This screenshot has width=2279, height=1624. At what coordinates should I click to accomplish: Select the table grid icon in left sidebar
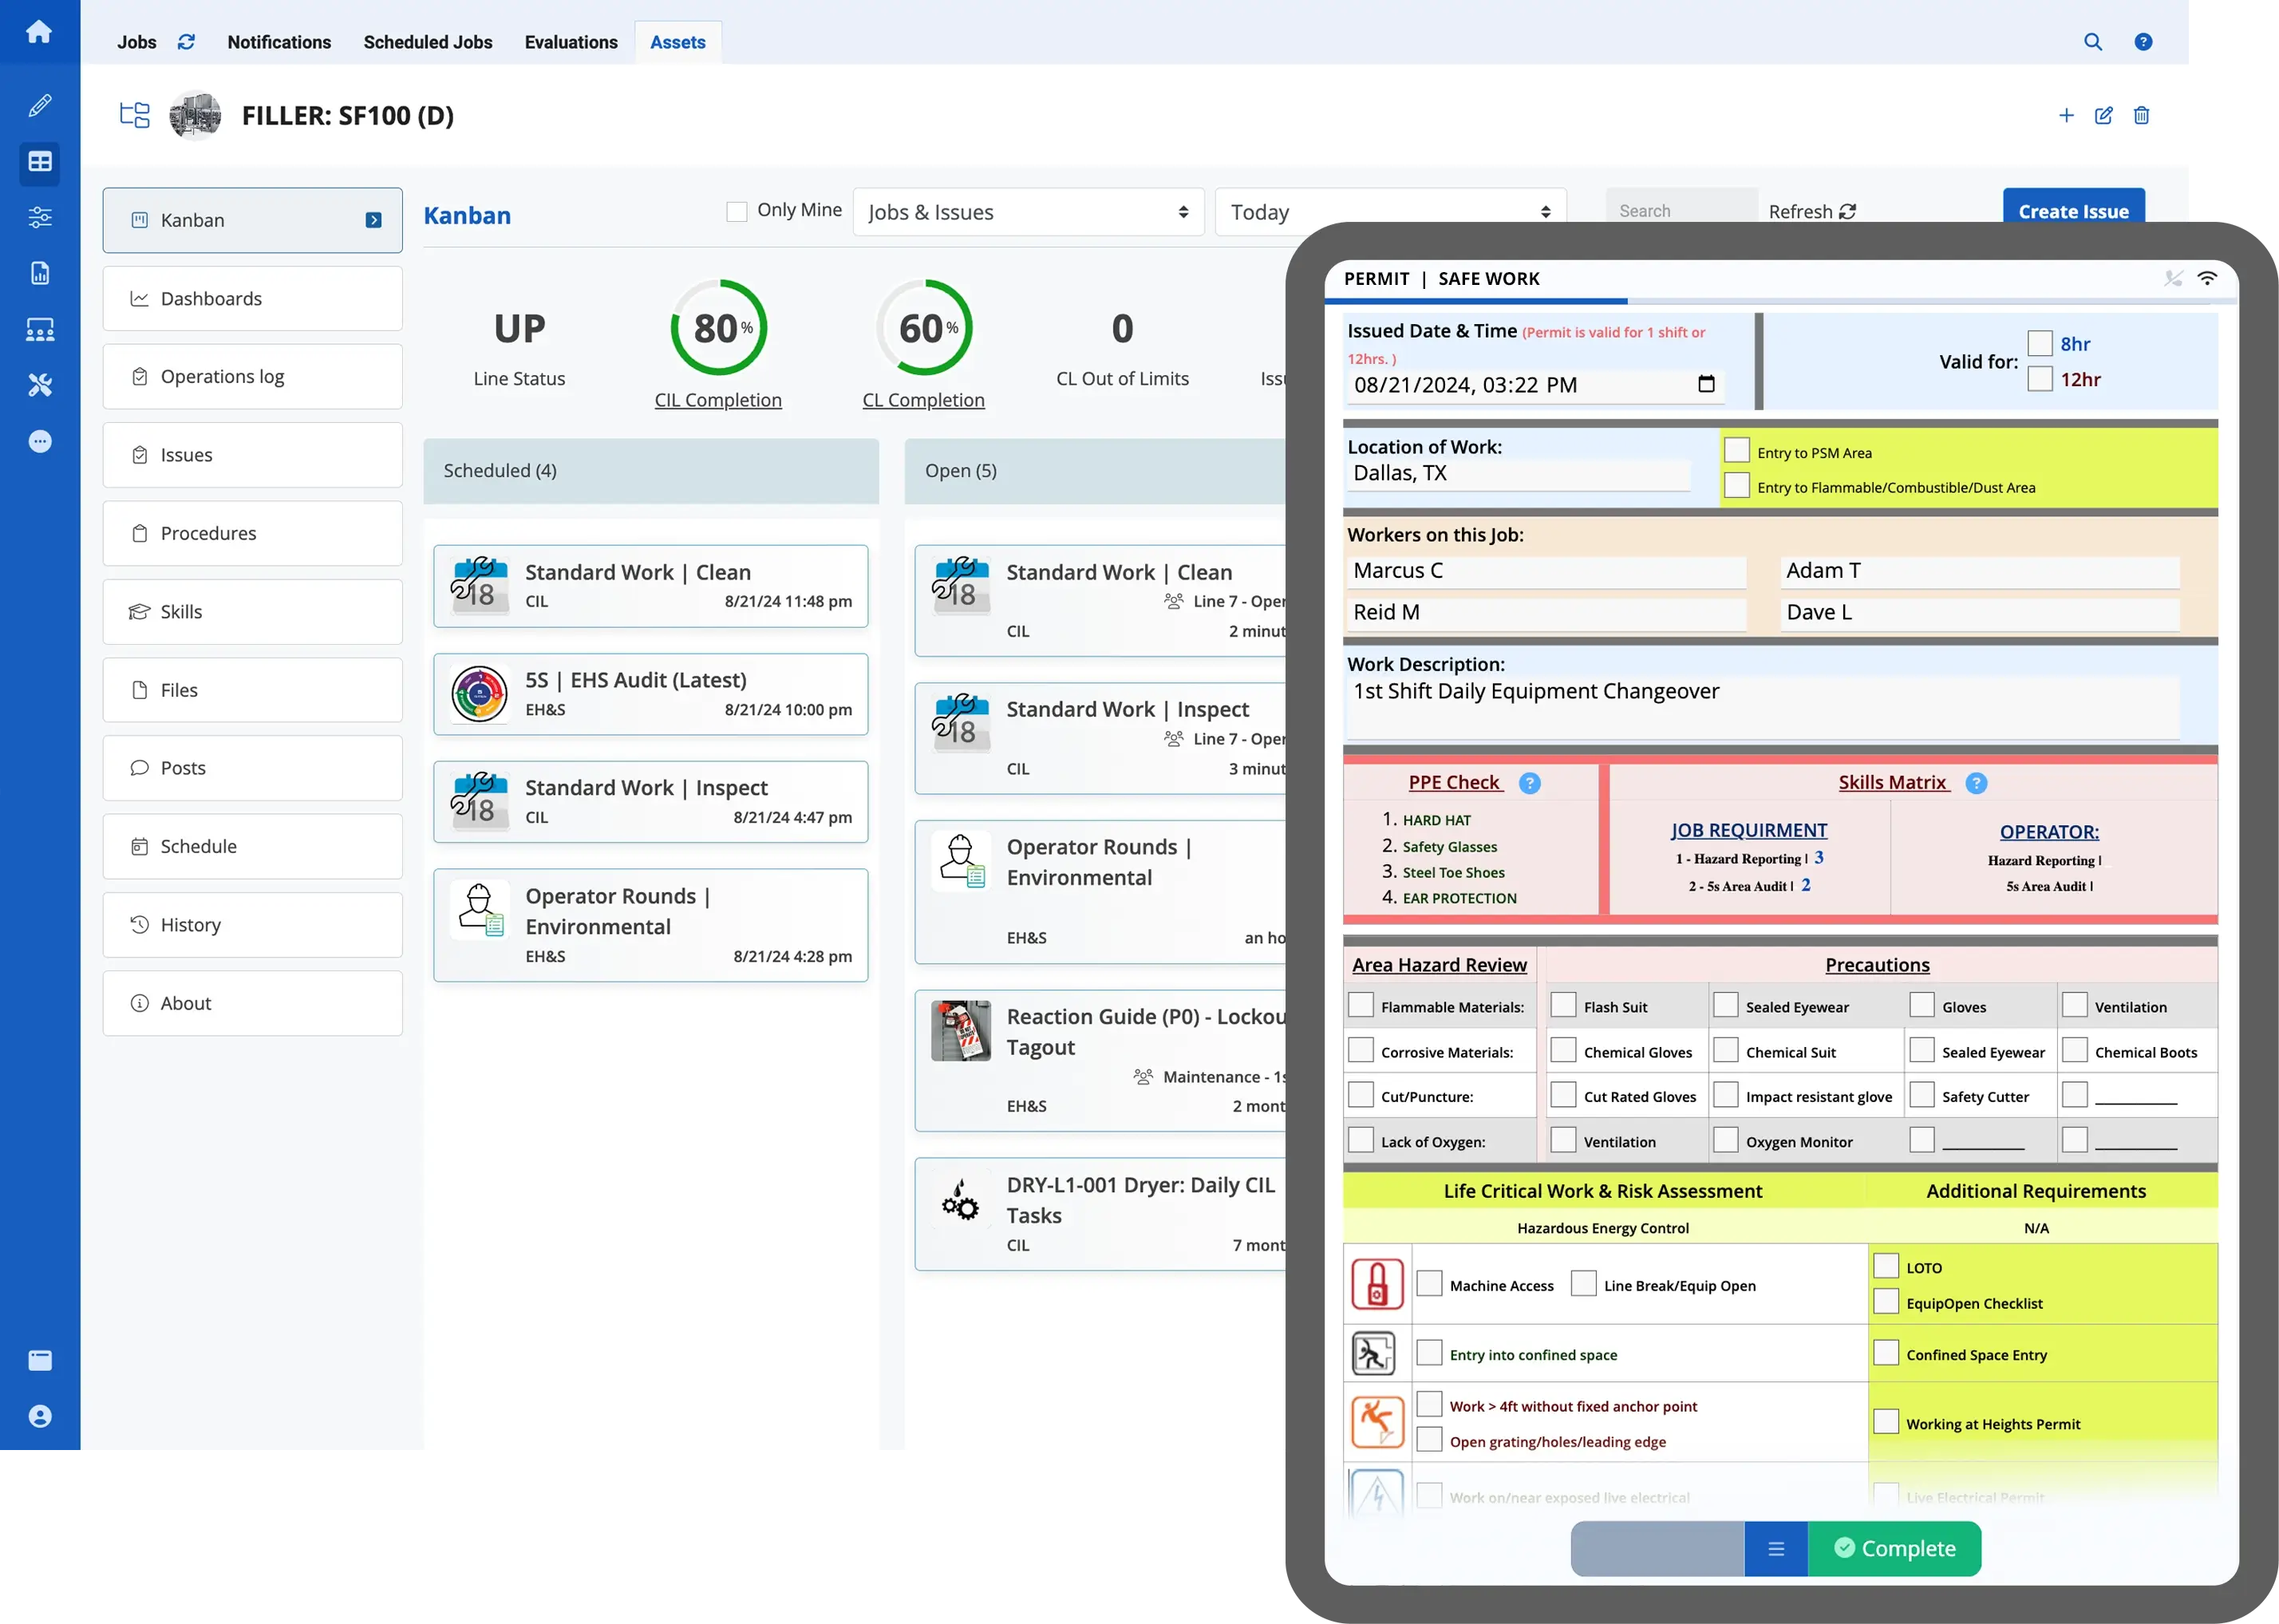[40, 162]
